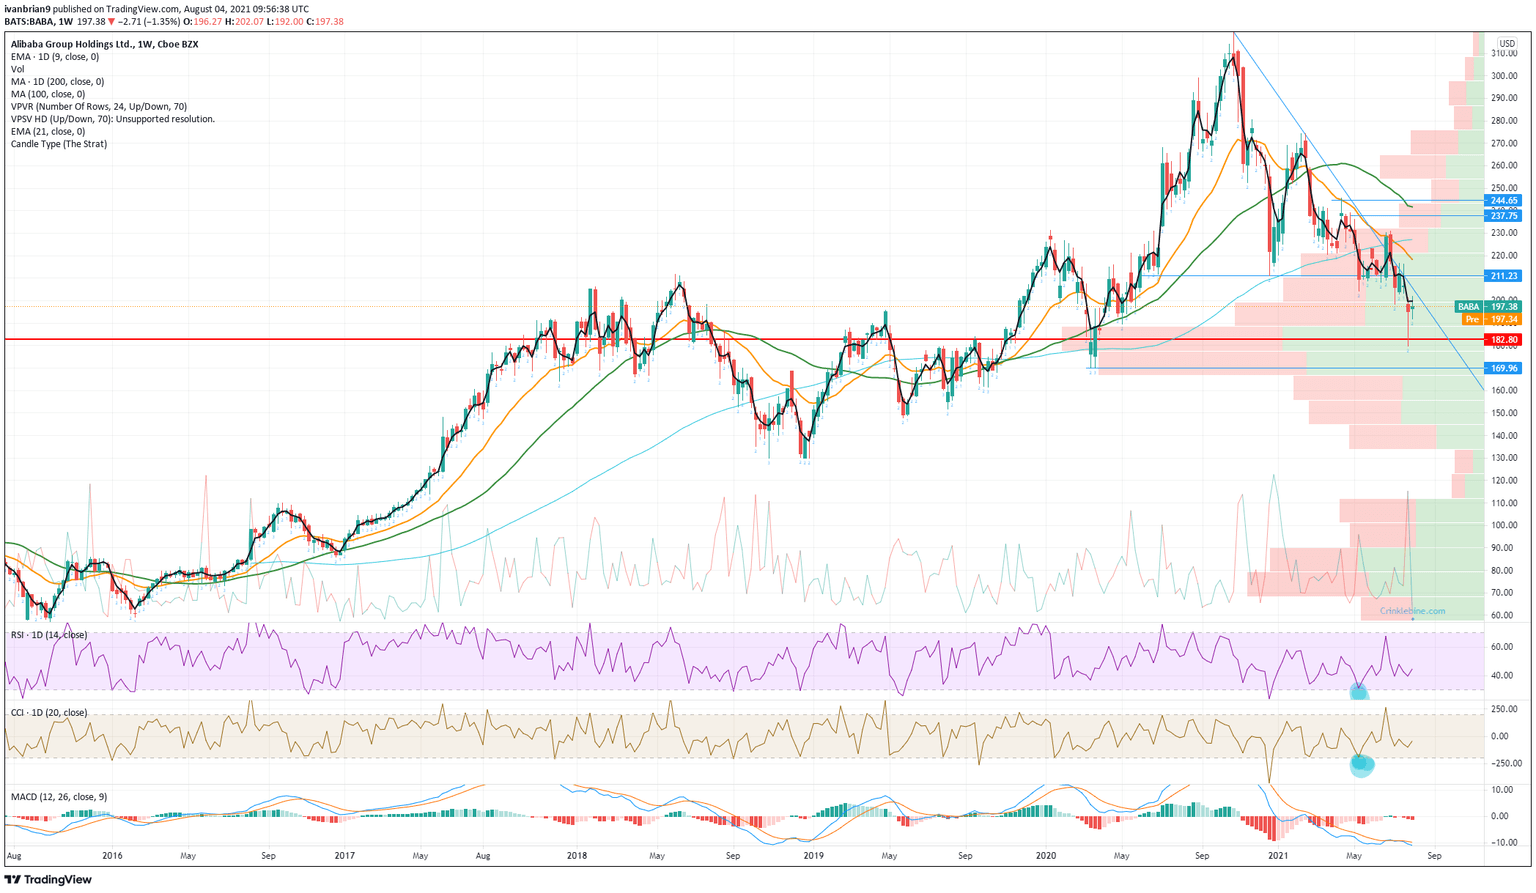The width and height of the screenshot is (1536, 893).
Task: Click the 40.00 tick on the RSI axis
Action: [x=1502, y=675]
